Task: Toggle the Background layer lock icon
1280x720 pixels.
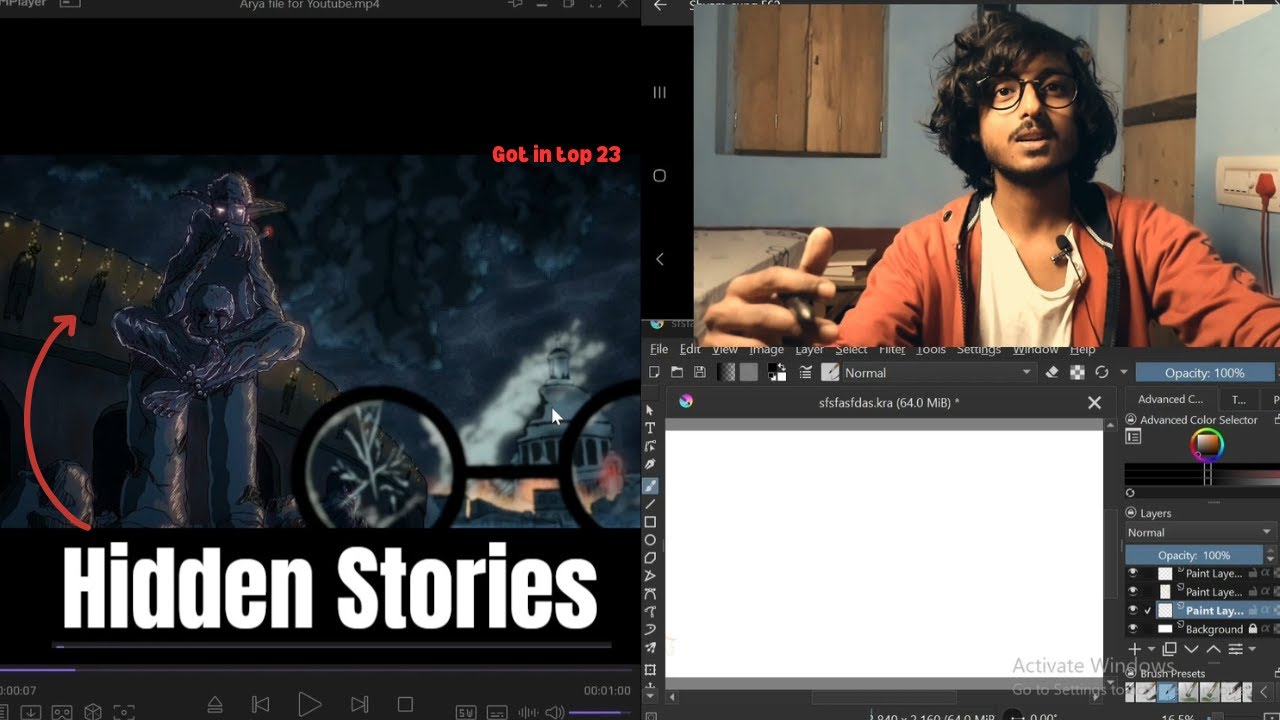Action: (x=1252, y=629)
